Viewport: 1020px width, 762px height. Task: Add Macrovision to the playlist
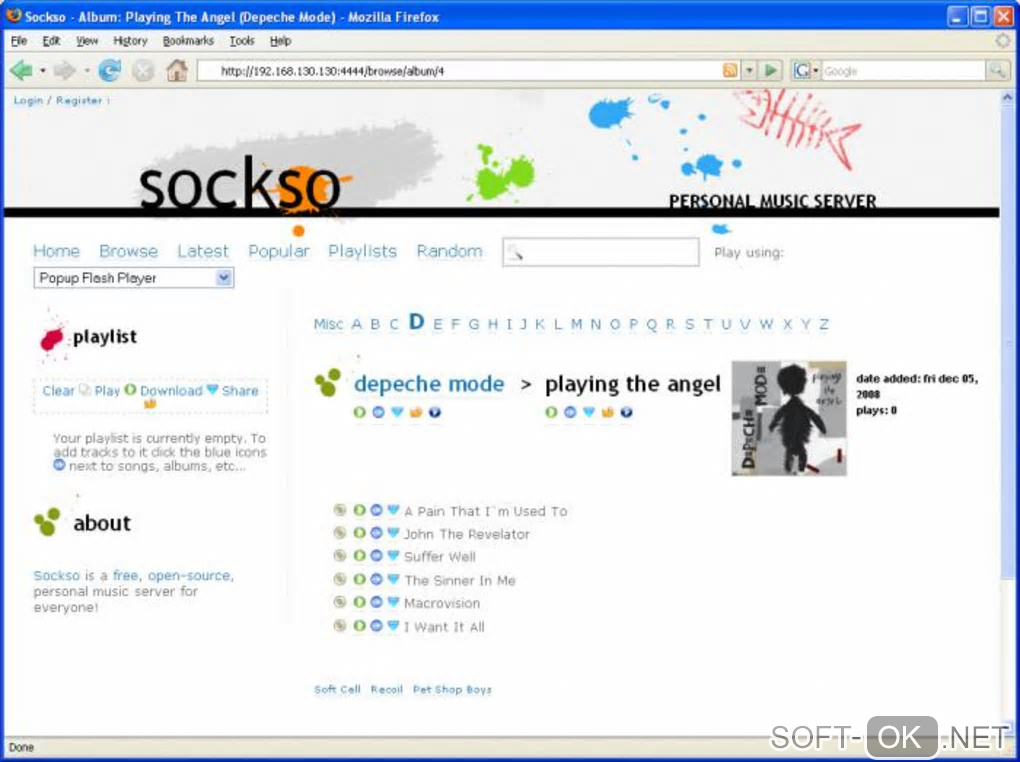376,603
